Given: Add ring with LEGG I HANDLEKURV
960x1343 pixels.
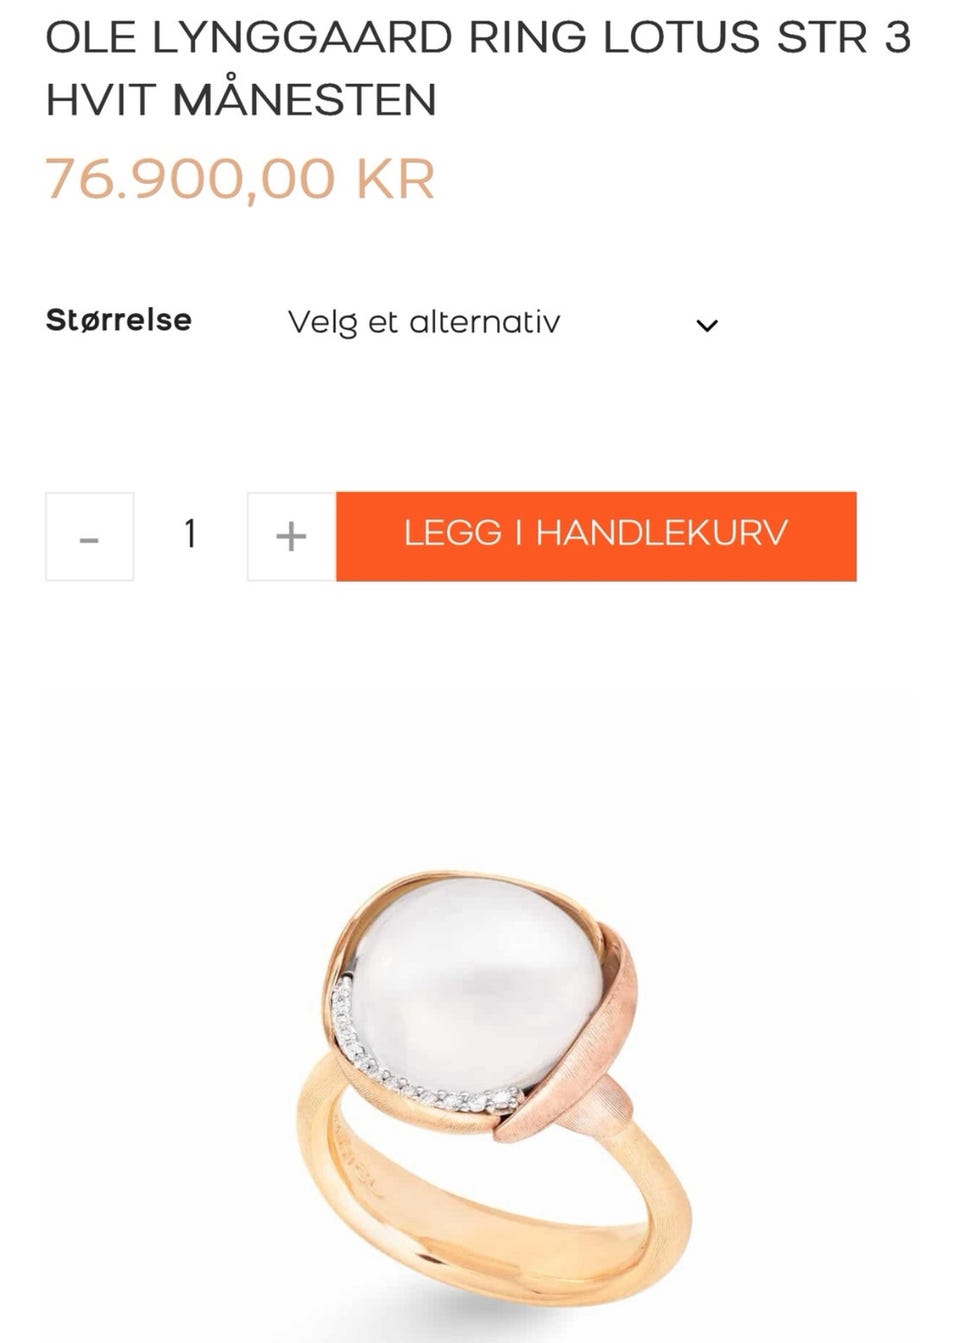Looking at the screenshot, I should point(596,536).
